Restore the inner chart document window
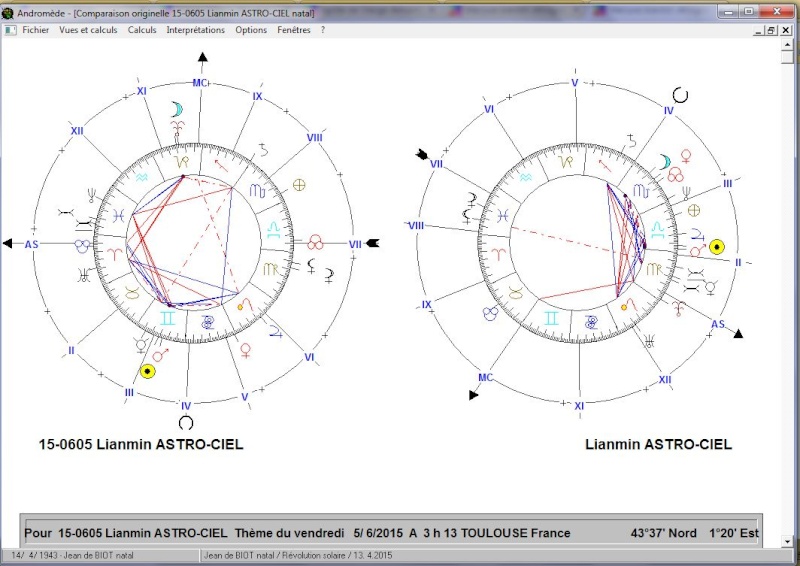The width and height of the screenshot is (800, 566). click(772, 31)
